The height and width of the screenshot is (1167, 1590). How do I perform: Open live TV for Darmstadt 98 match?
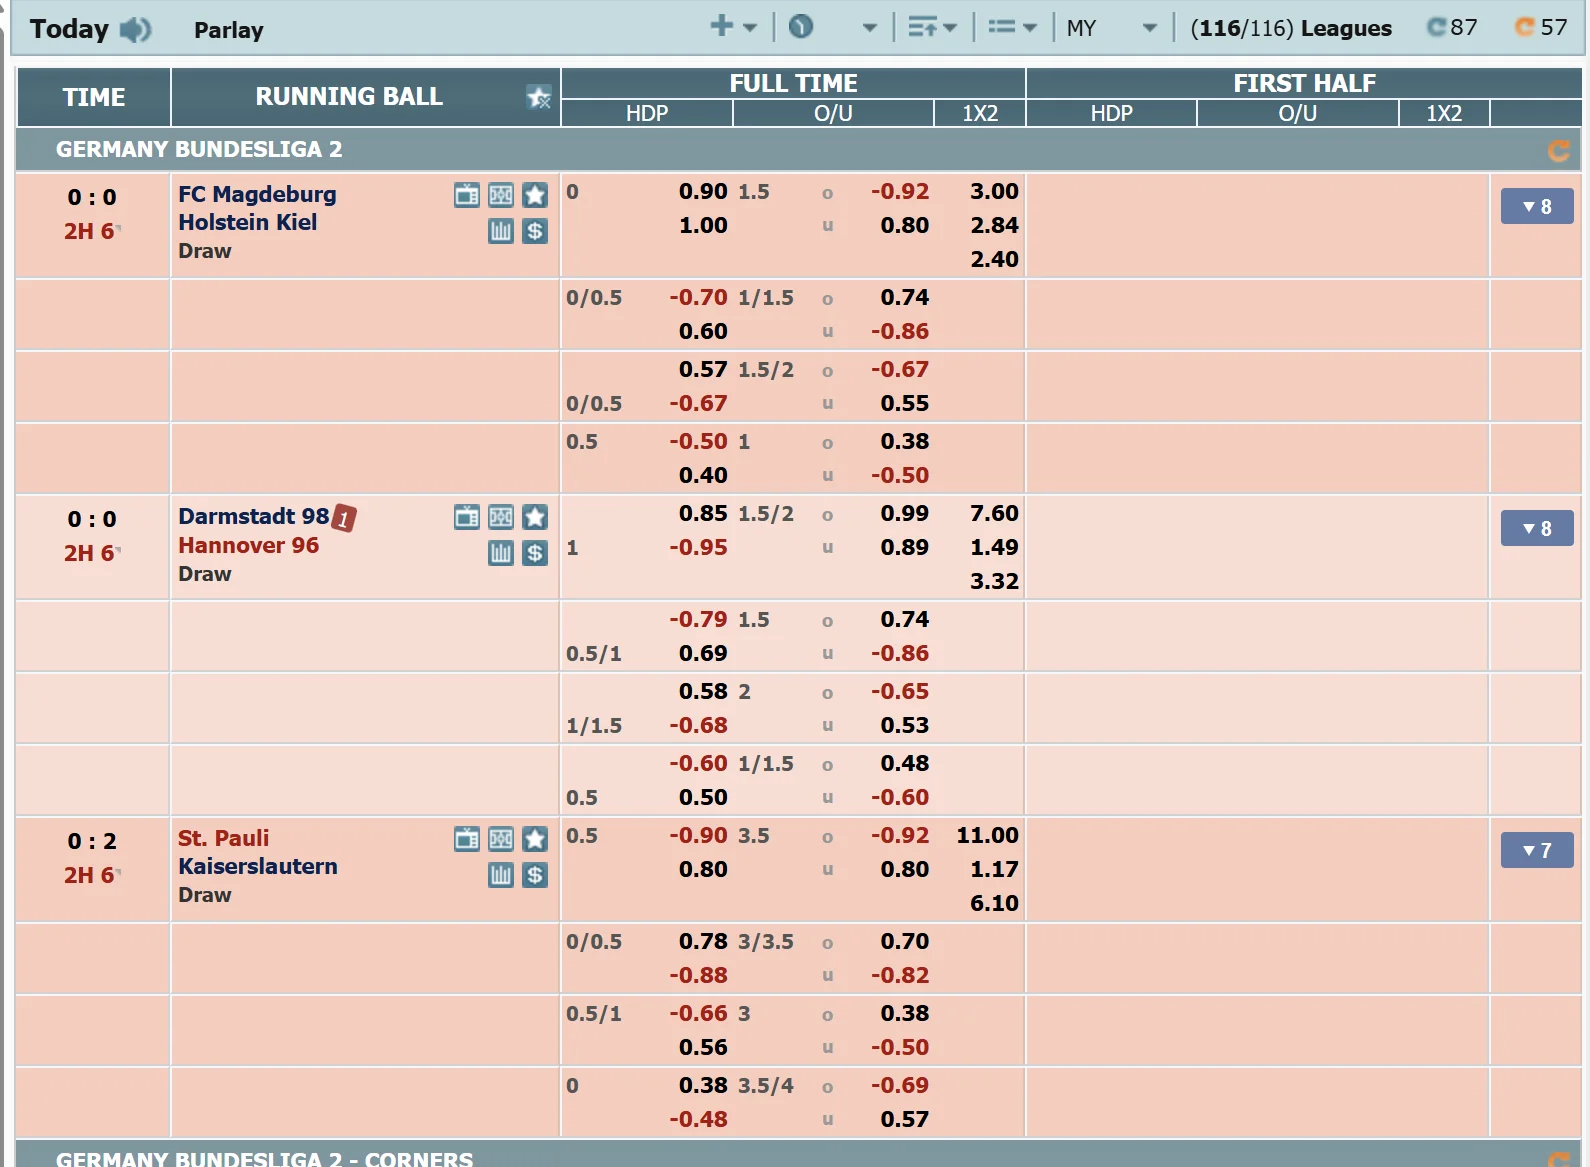pyautogui.click(x=467, y=517)
